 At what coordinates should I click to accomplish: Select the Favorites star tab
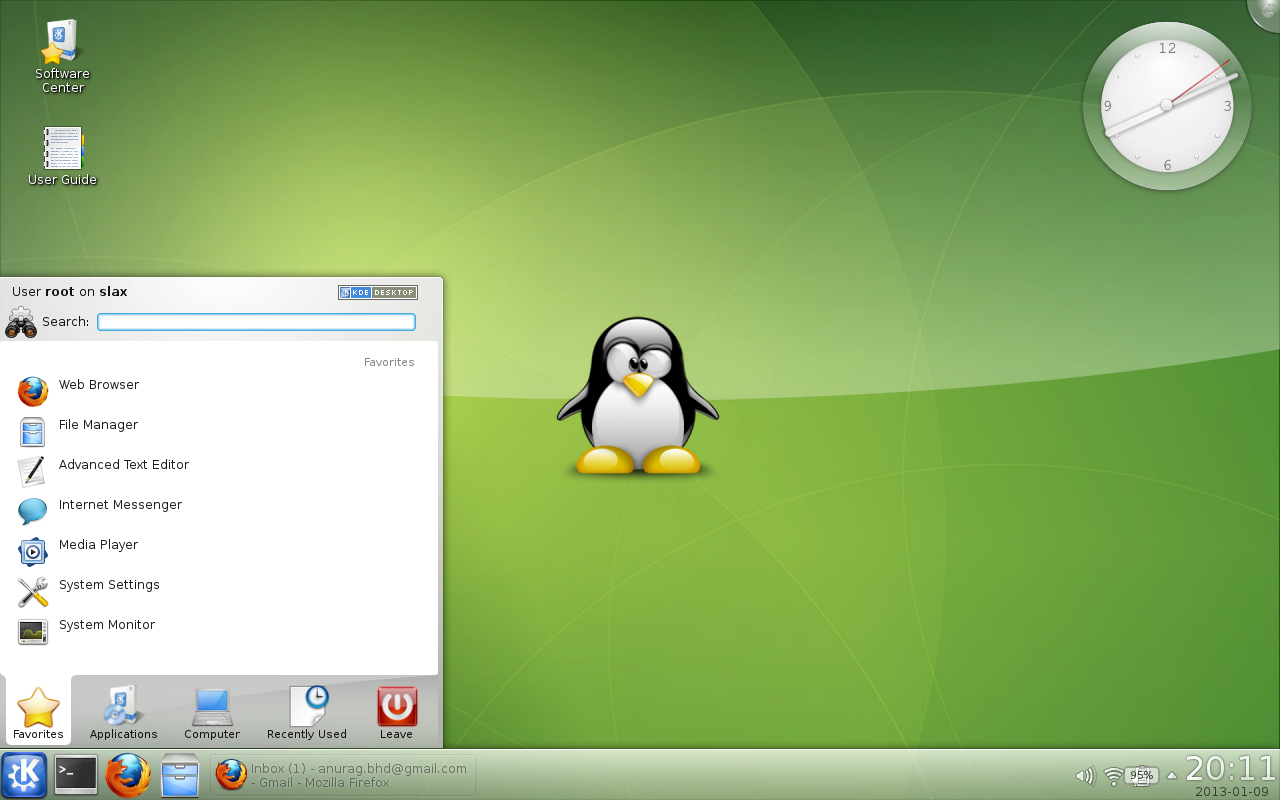coord(38,713)
